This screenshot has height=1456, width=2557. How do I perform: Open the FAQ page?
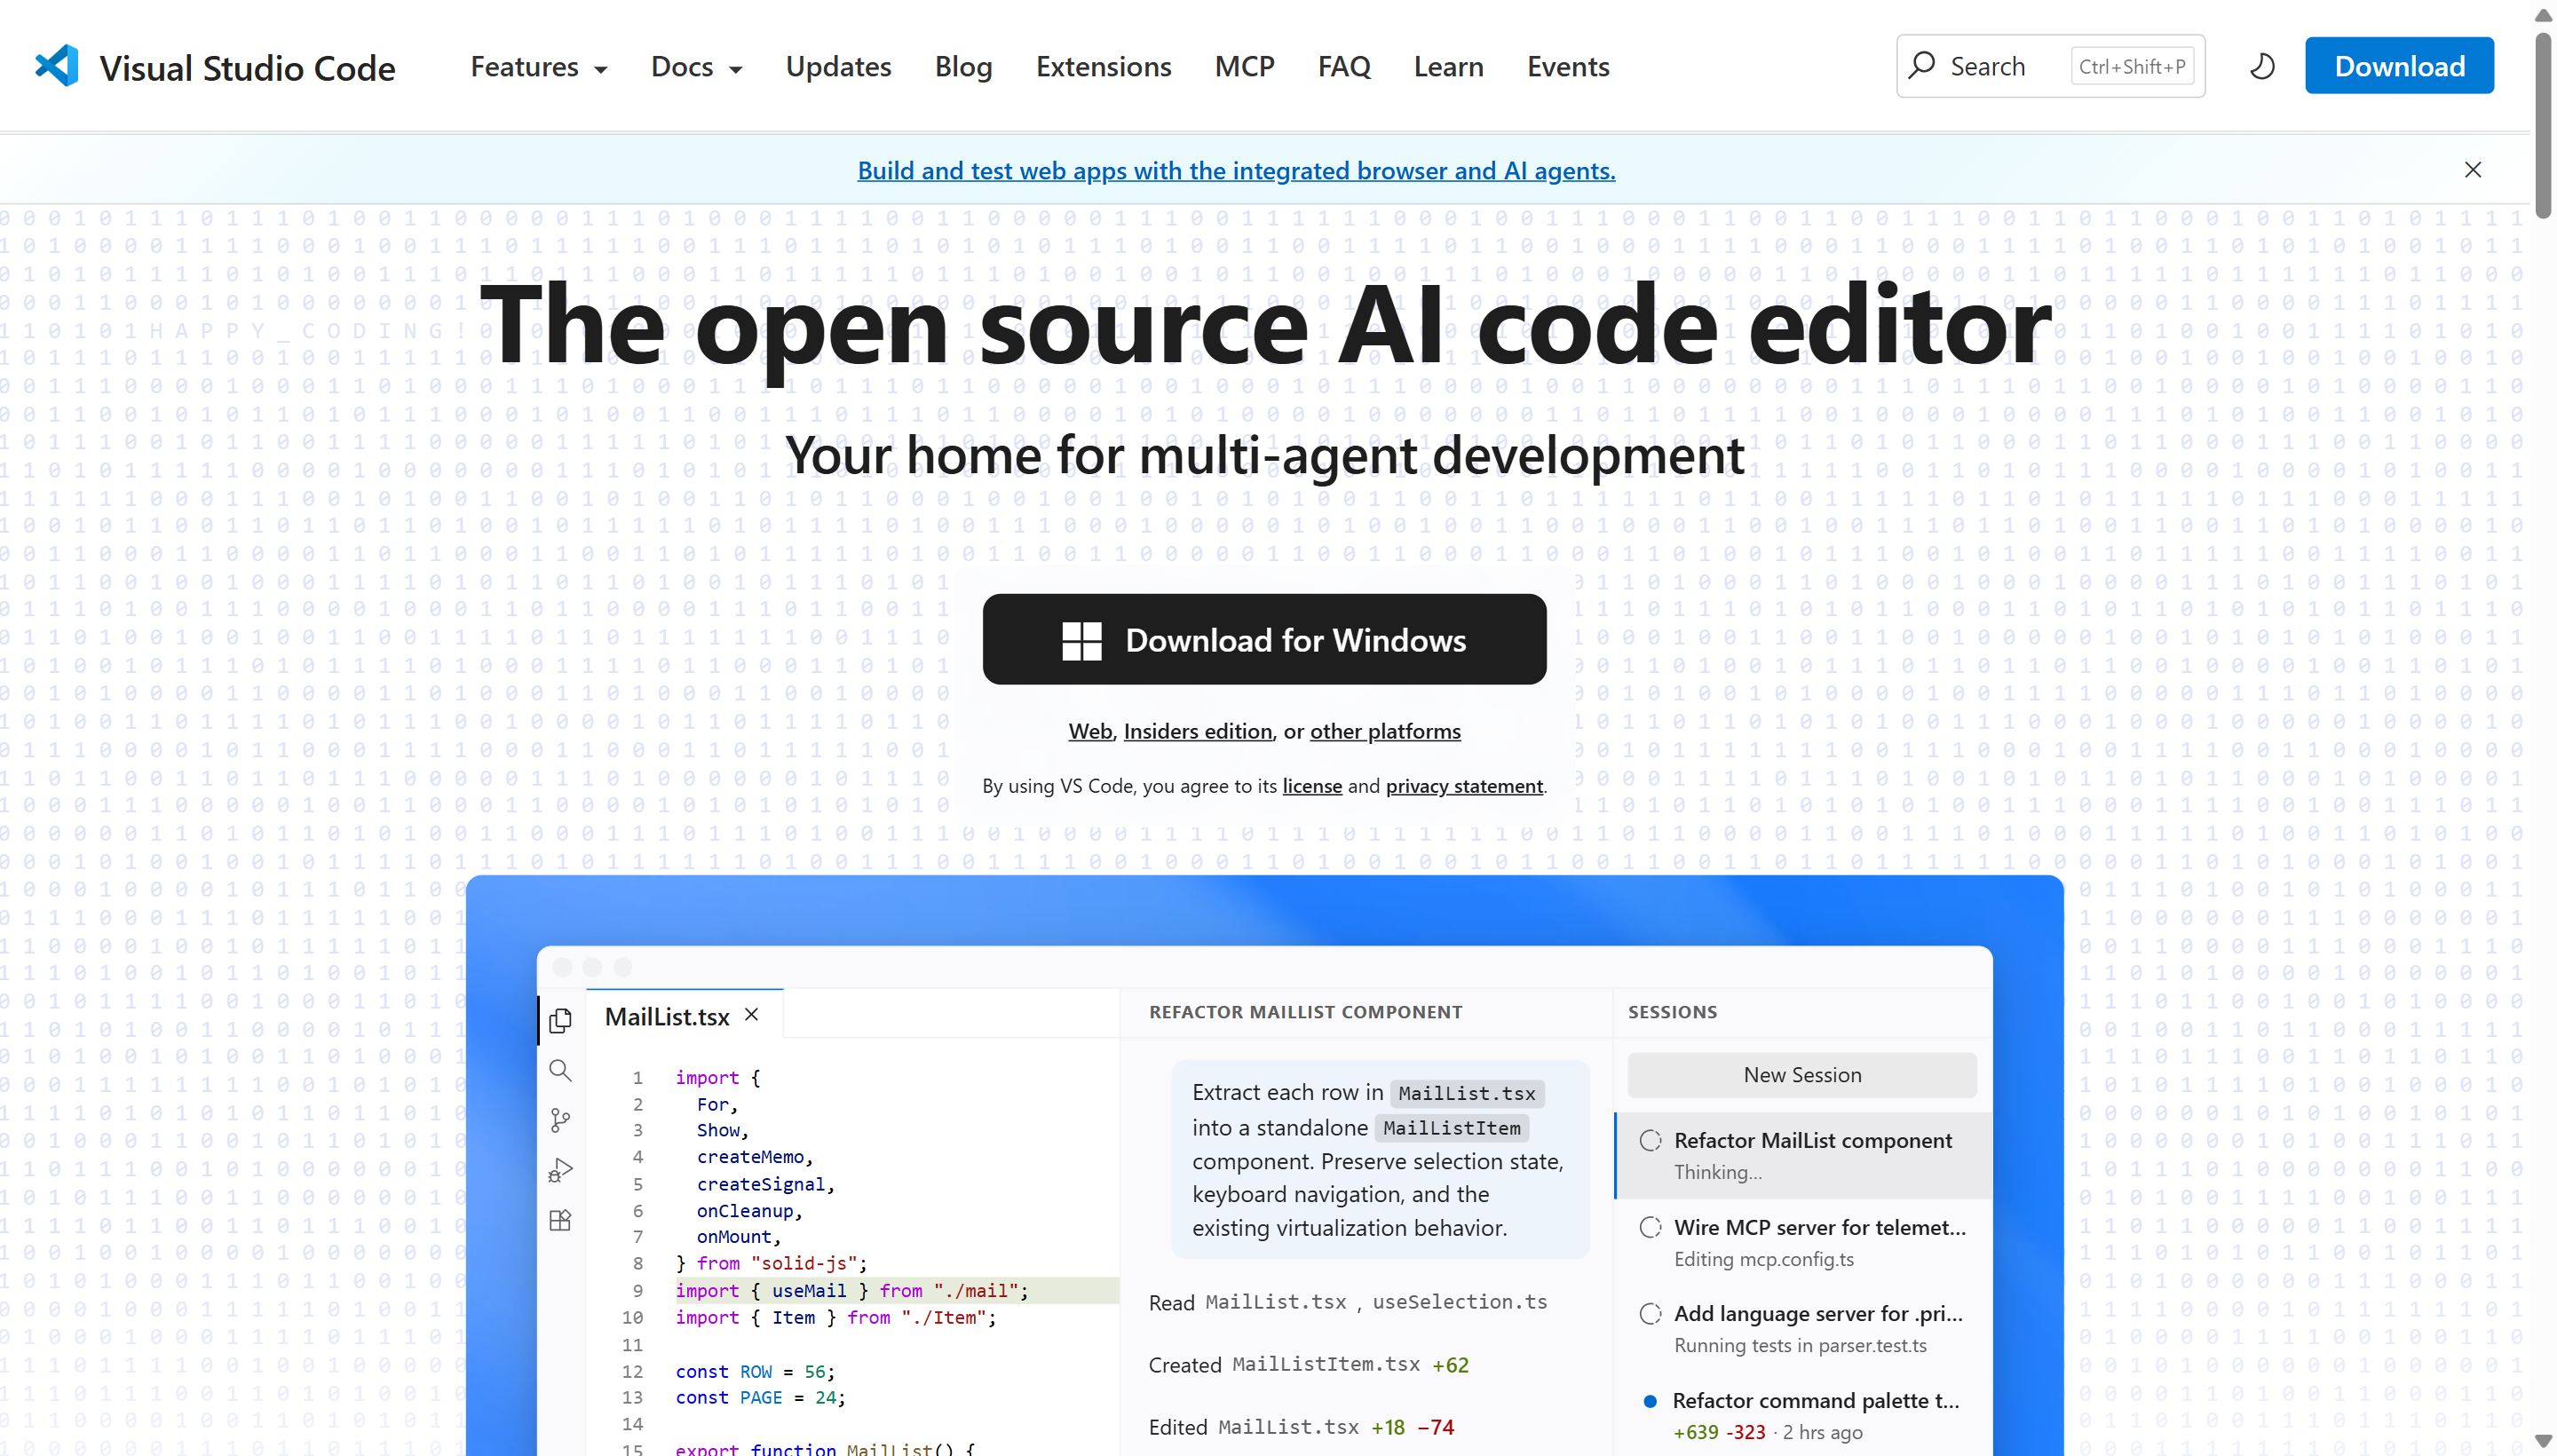(1344, 67)
